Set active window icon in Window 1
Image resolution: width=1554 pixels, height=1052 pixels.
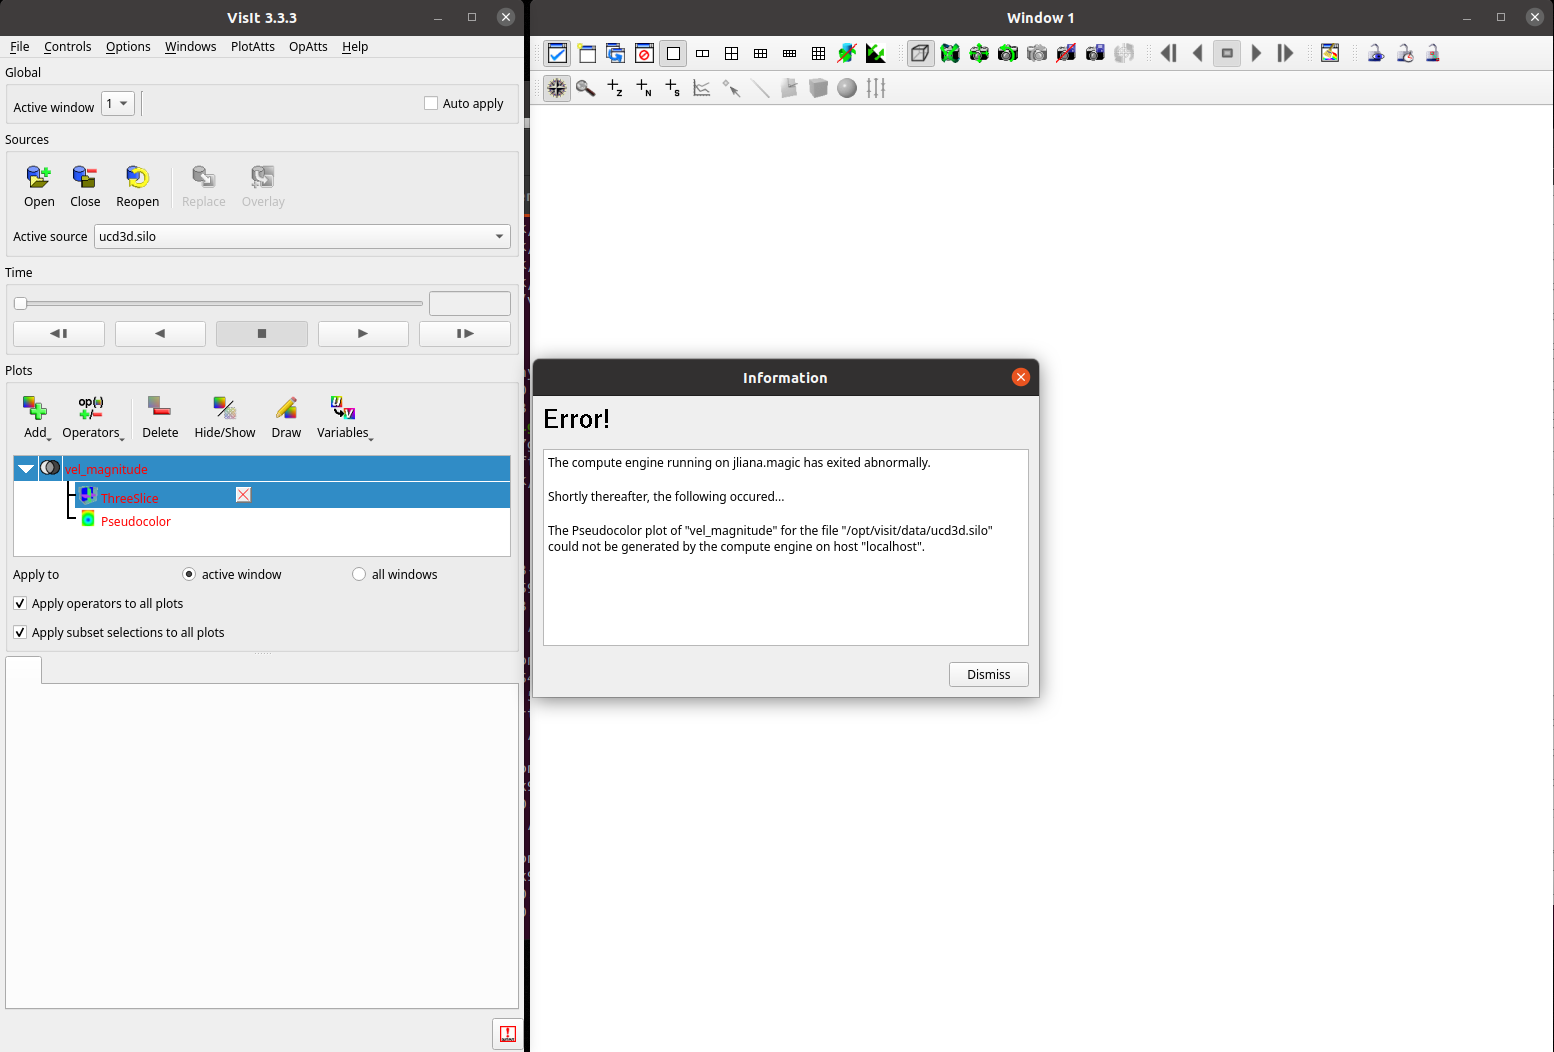[x=558, y=53]
